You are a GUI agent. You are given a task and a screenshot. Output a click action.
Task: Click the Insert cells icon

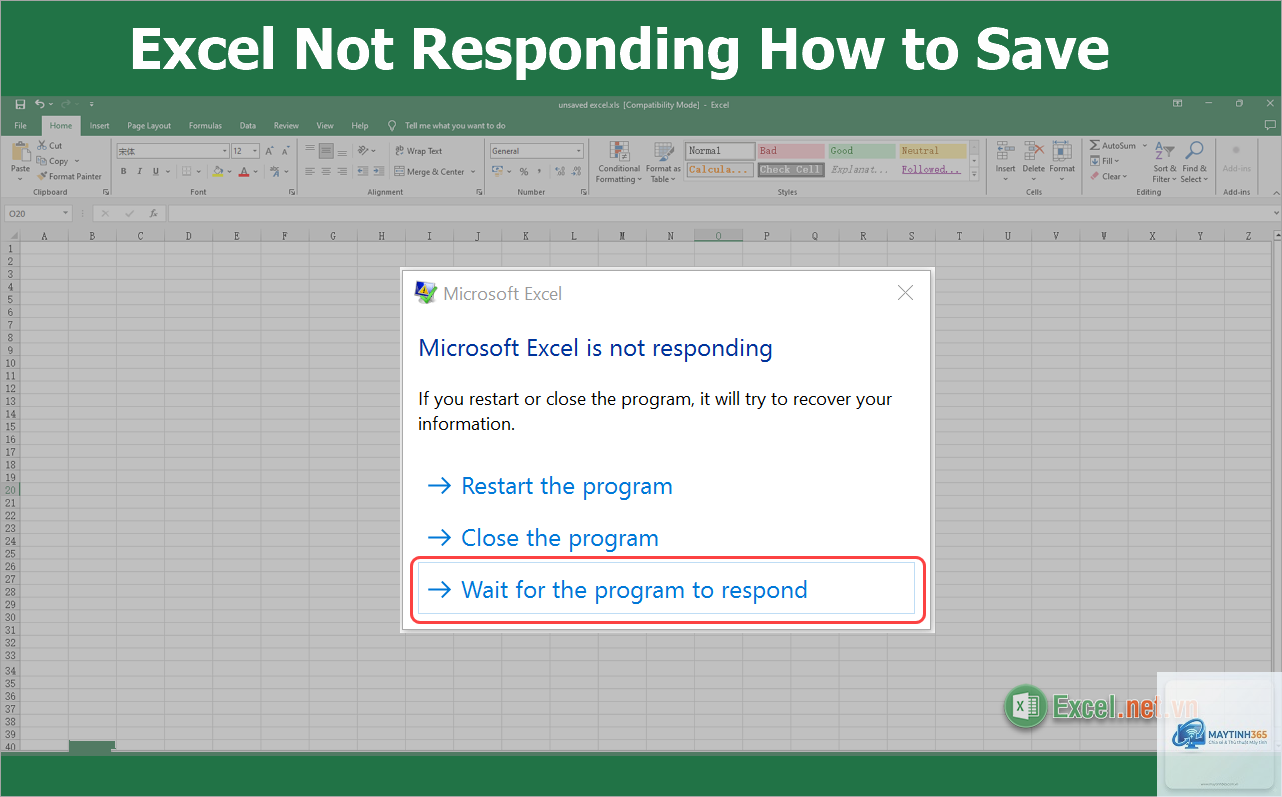point(1005,150)
